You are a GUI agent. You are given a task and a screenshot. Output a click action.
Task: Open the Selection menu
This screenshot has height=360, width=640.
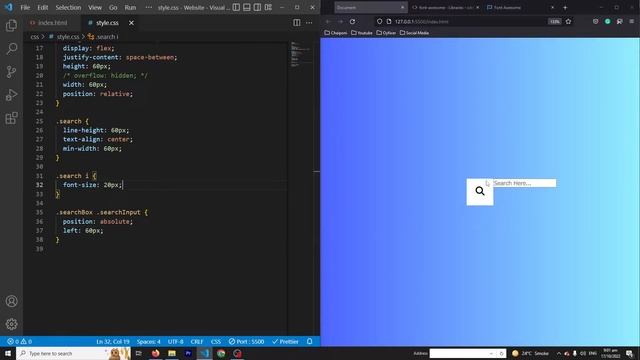pyautogui.click(x=68, y=7)
